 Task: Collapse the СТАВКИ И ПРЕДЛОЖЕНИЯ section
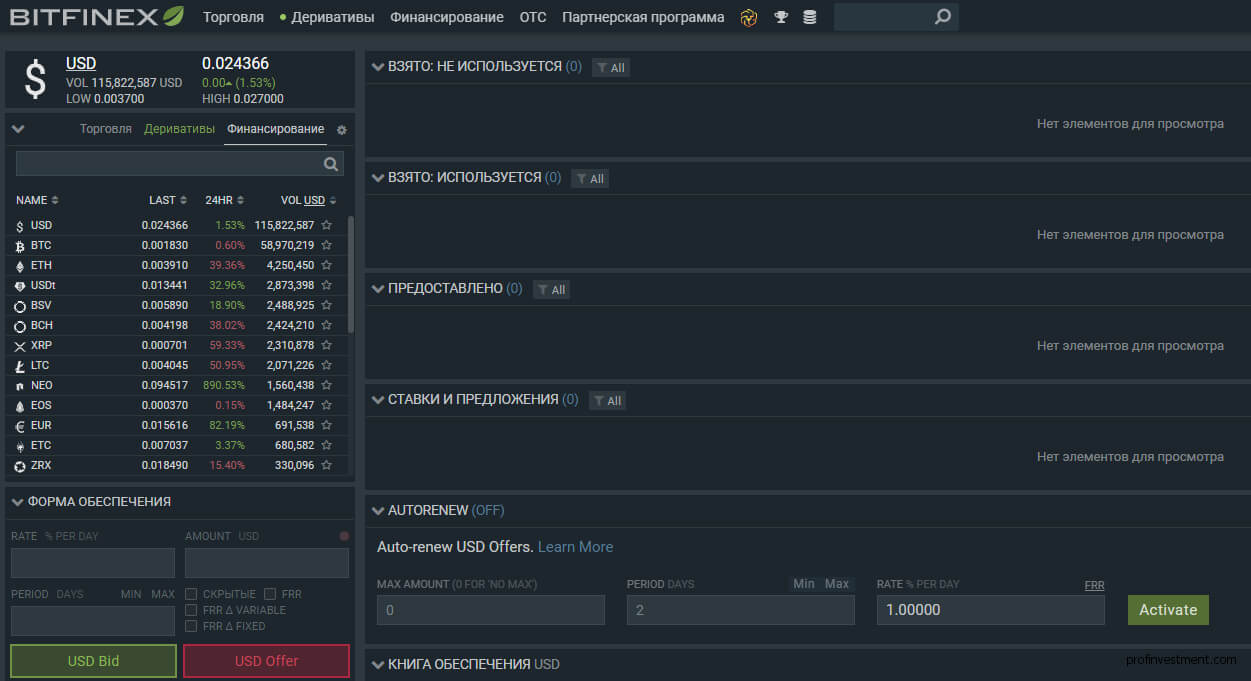378,400
